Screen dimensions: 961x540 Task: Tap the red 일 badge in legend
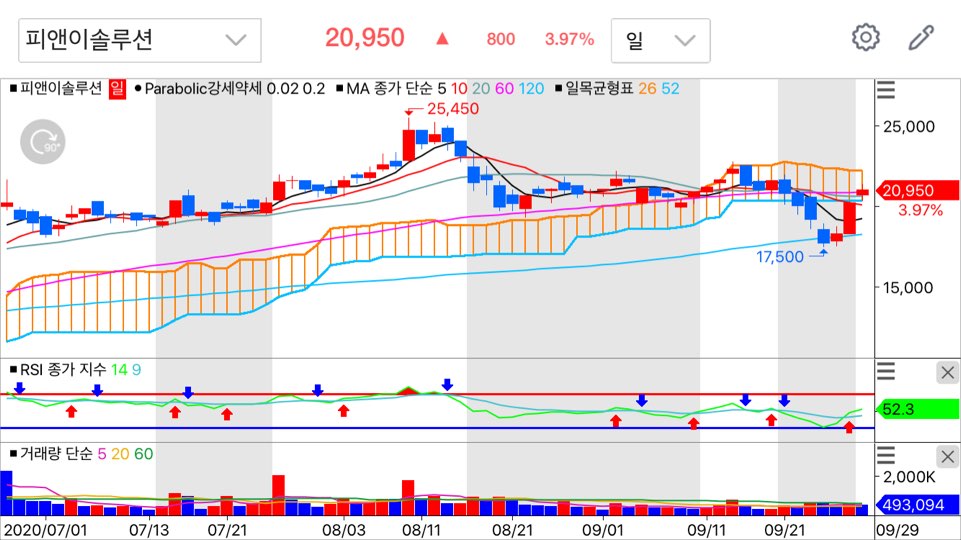click(x=117, y=89)
